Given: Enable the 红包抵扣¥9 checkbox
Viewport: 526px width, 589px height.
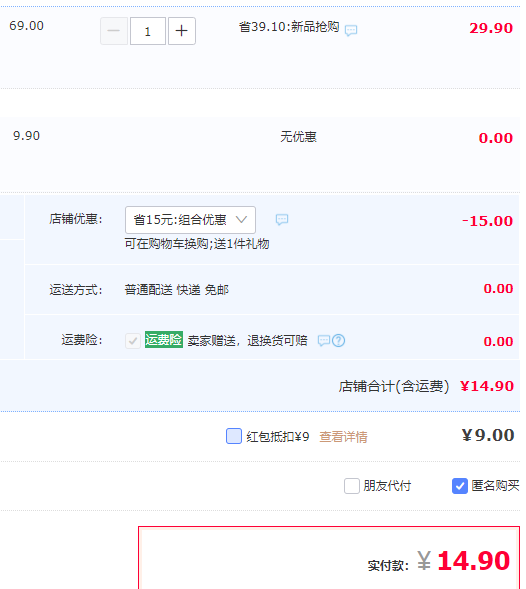Looking at the screenshot, I should click(x=234, y=436).
